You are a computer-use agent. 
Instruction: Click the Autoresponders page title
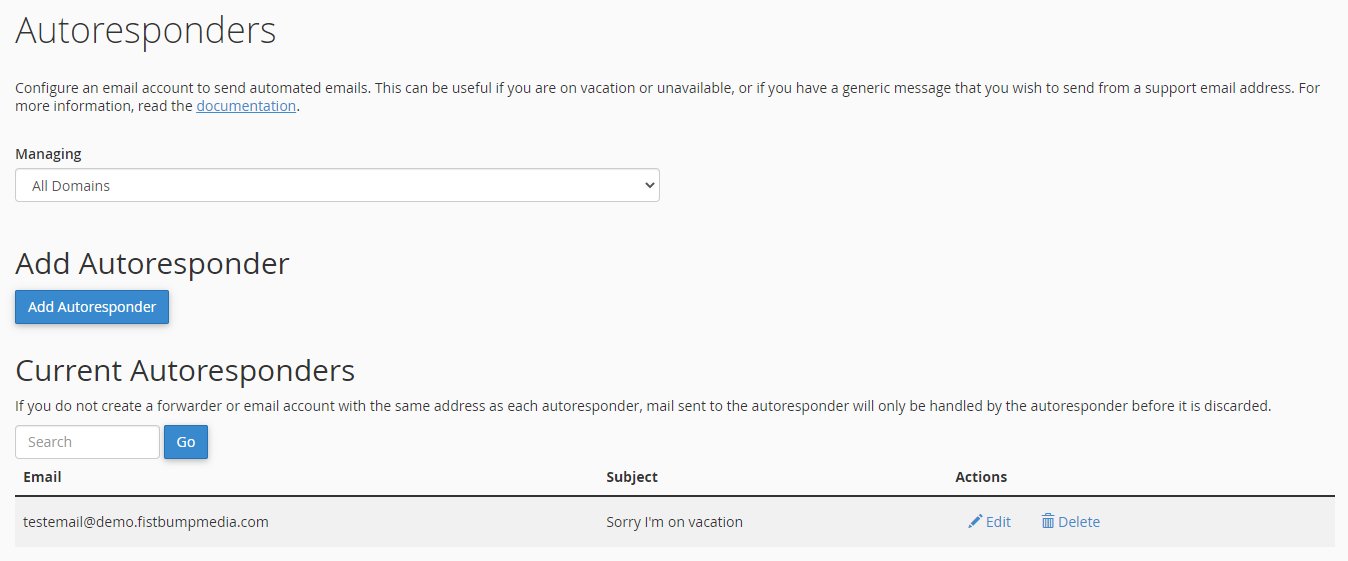pos(145,31)
